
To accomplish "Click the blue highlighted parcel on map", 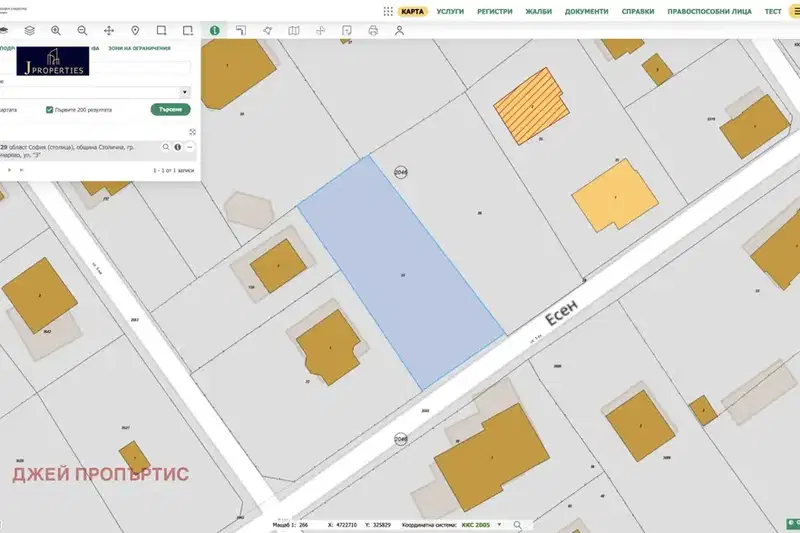I will [x=401, y=273].
